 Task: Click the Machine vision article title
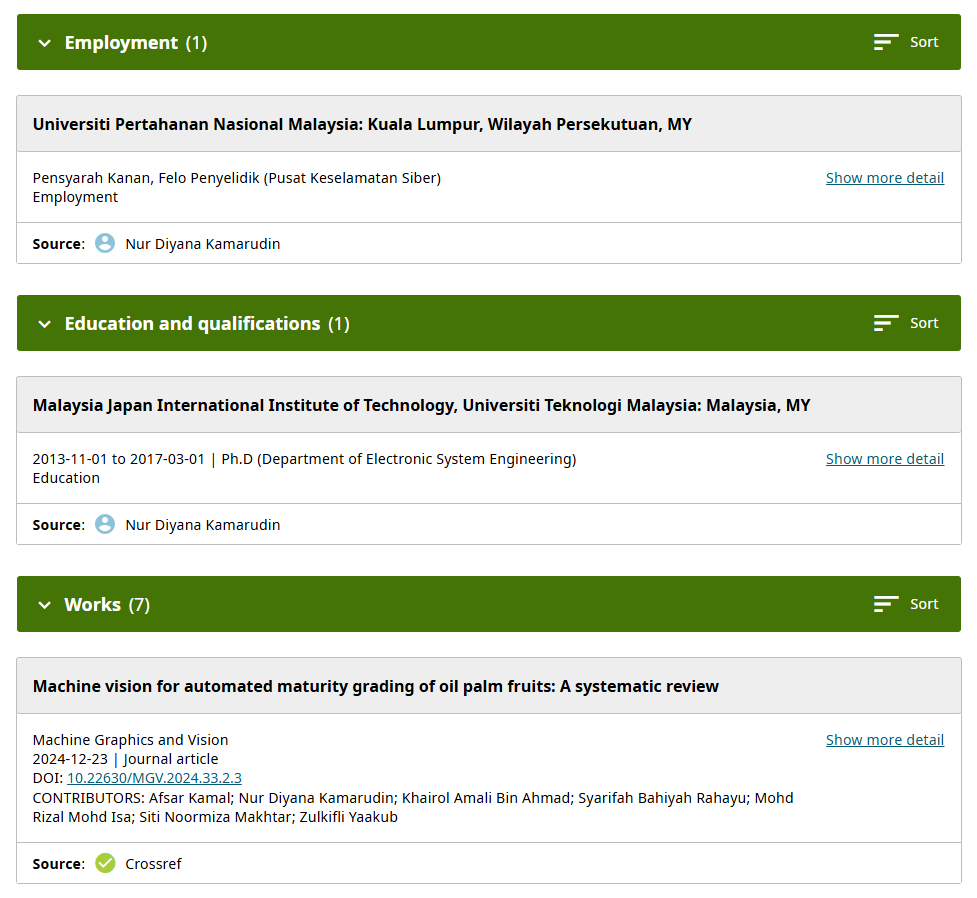(x=375, y=686)
